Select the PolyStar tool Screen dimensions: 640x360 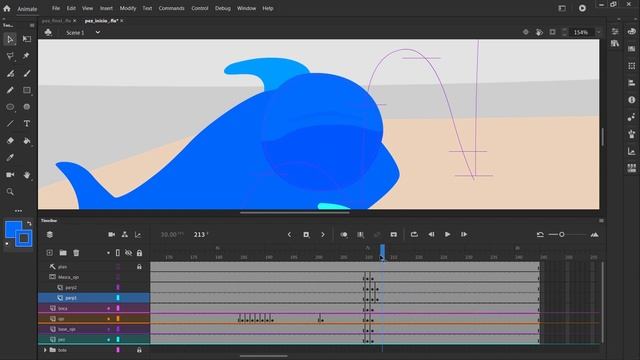coord(27,107)
